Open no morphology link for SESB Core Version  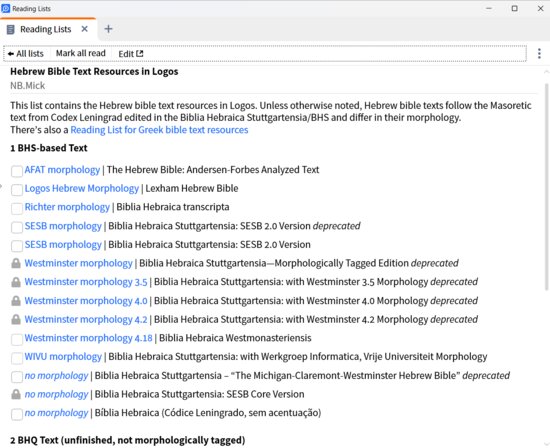56,394
